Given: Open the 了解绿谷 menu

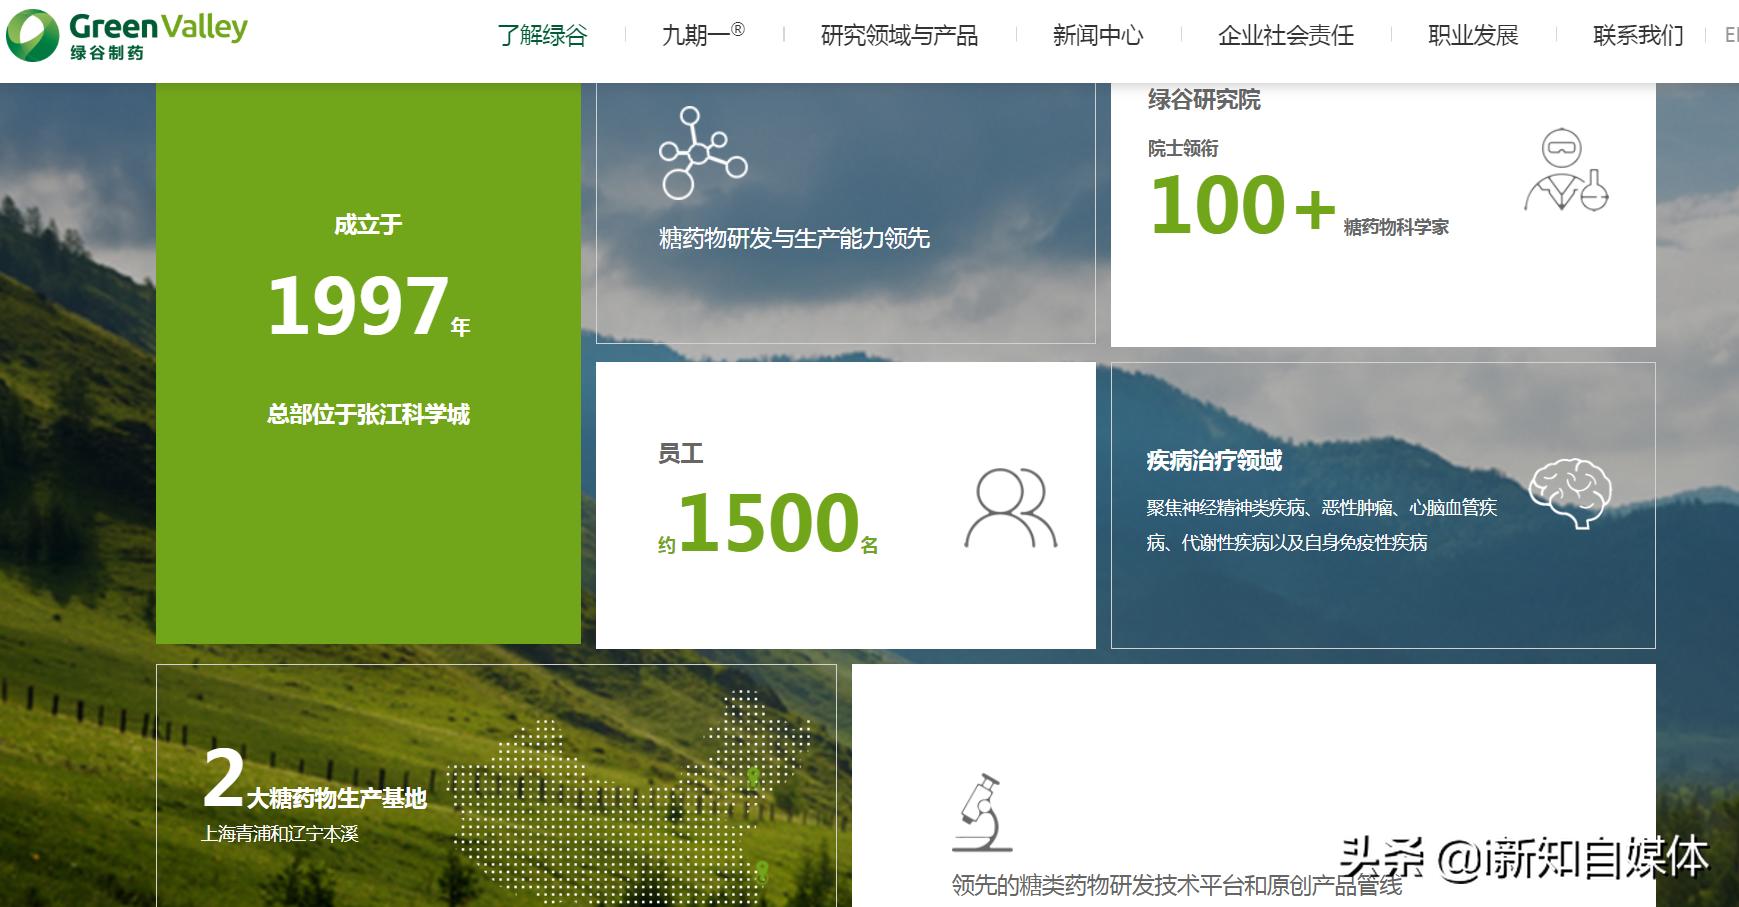Looking at the screenshot, I should click(544, 35).
